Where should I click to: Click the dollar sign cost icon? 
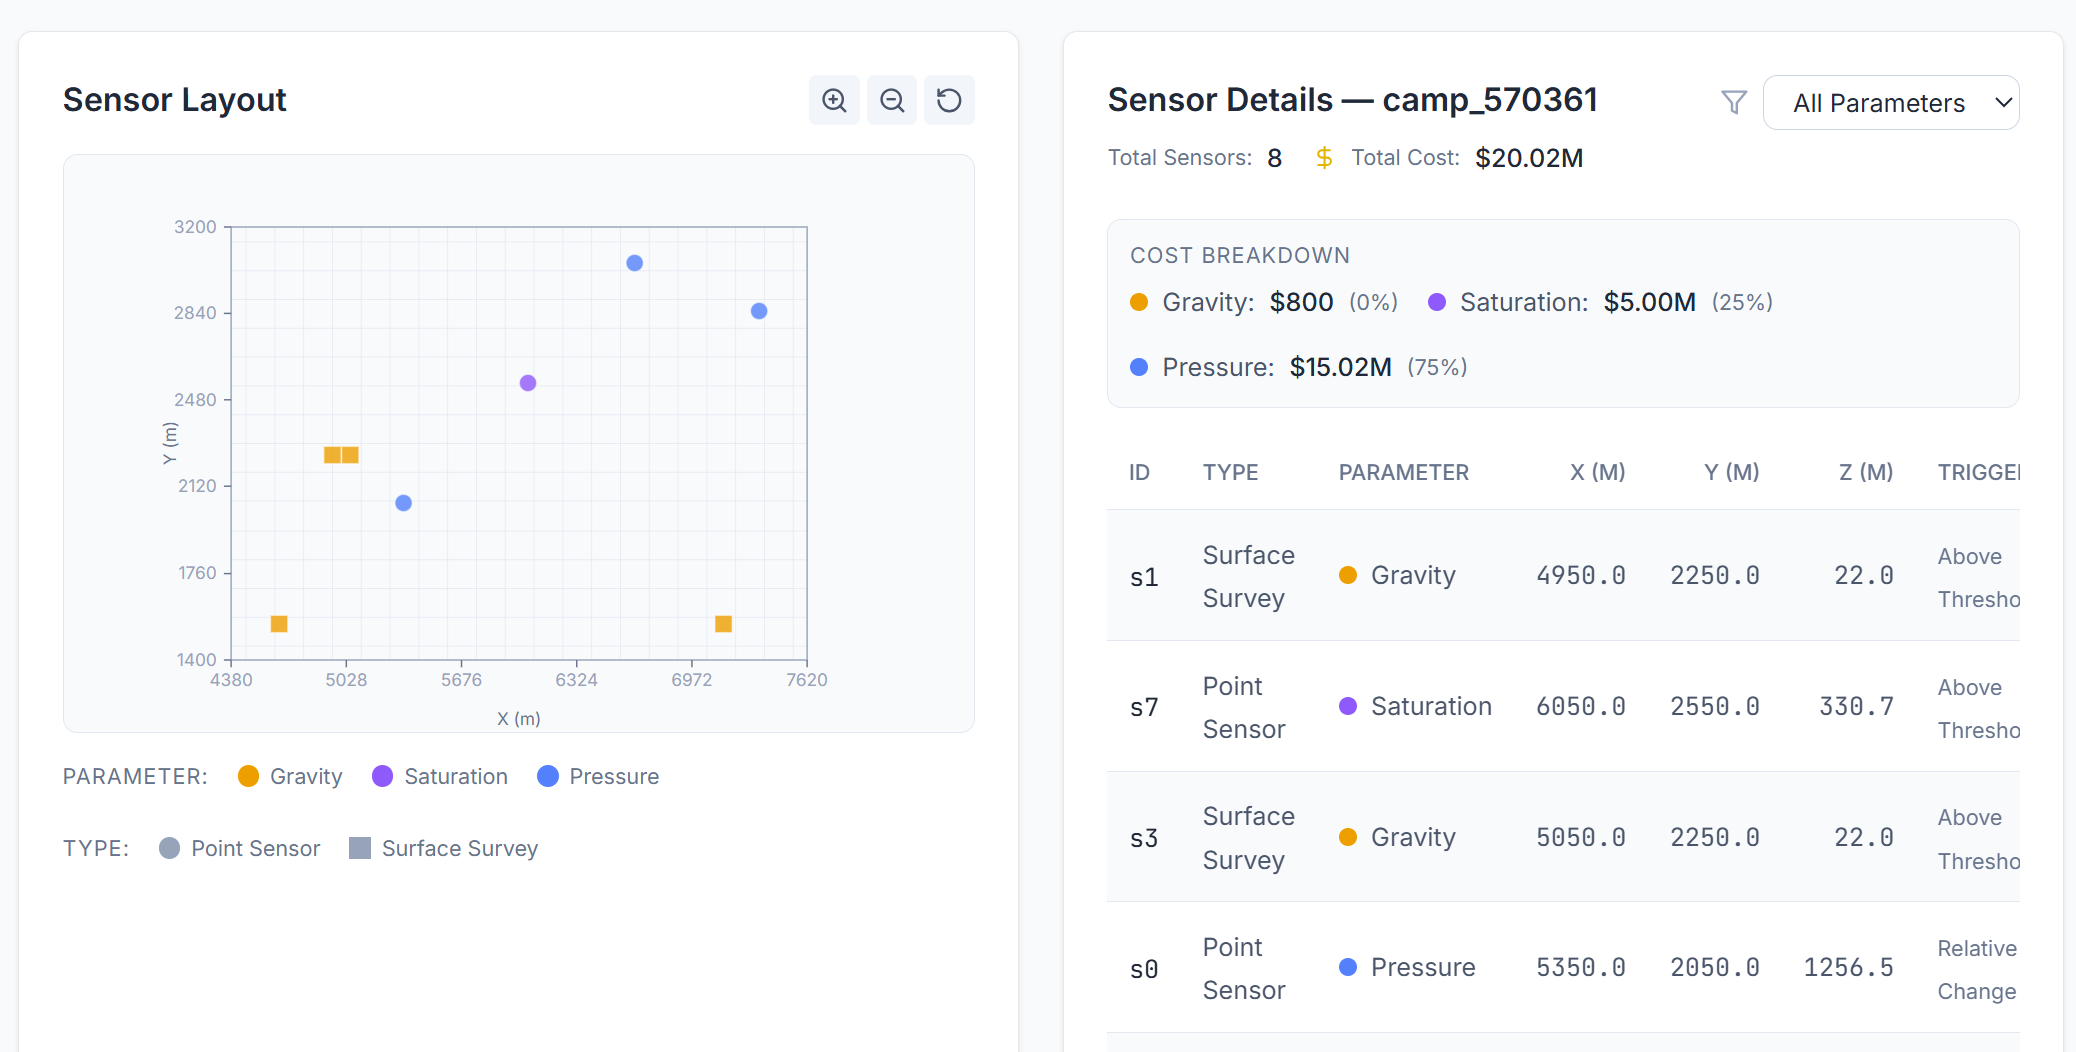pos(1324,158)
